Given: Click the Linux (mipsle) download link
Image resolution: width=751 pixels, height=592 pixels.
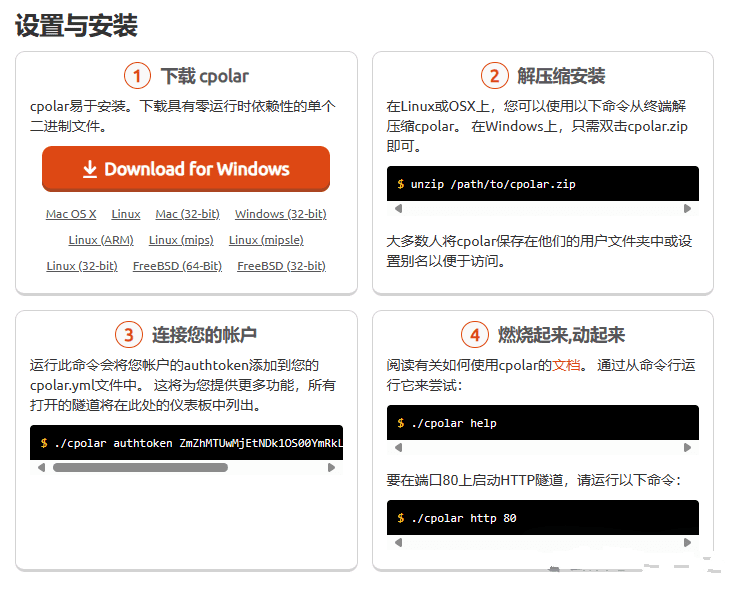Looking at the screenshot, I should [266, 240].
